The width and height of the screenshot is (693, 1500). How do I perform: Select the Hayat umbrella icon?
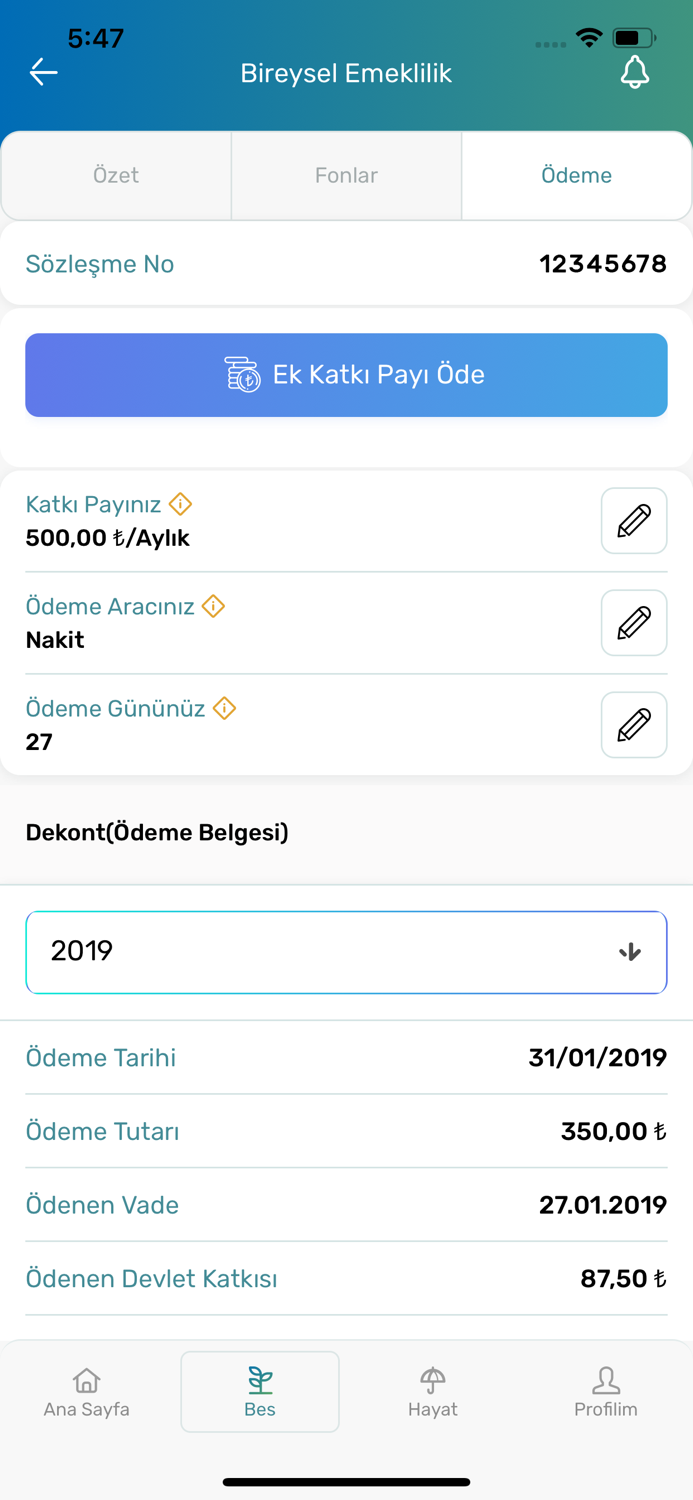(433, 1382)
